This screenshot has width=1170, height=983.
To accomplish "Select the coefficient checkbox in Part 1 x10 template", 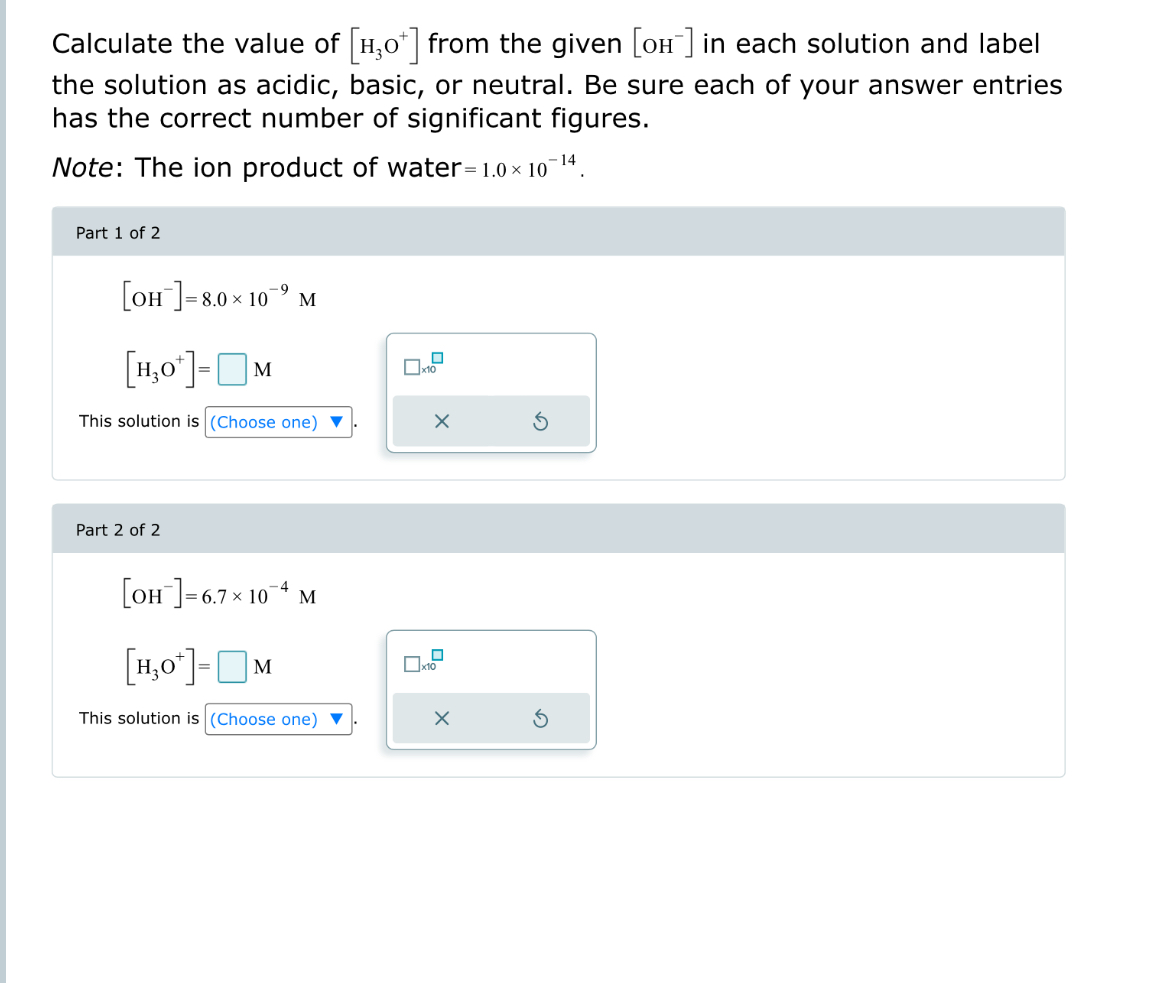I will (412, 368).
